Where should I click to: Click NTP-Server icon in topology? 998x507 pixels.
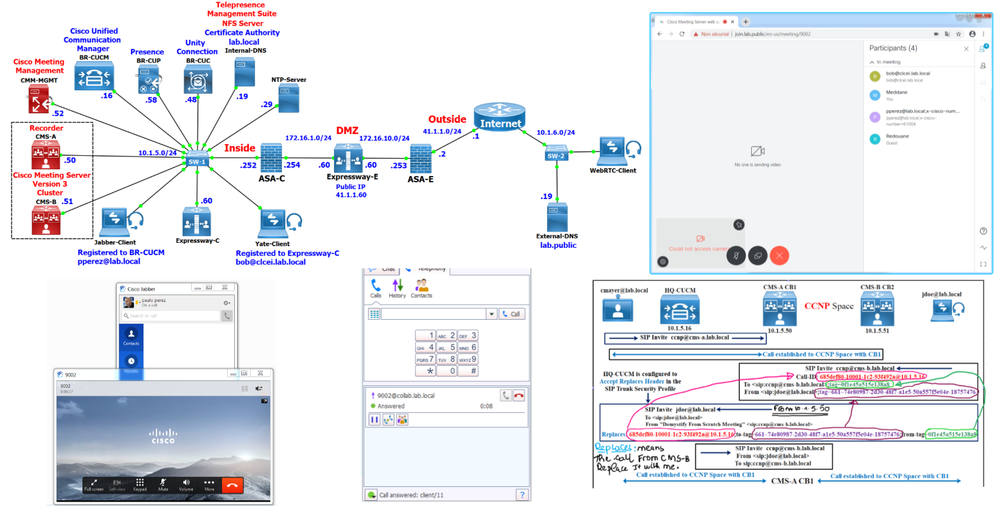pos(288,99)
